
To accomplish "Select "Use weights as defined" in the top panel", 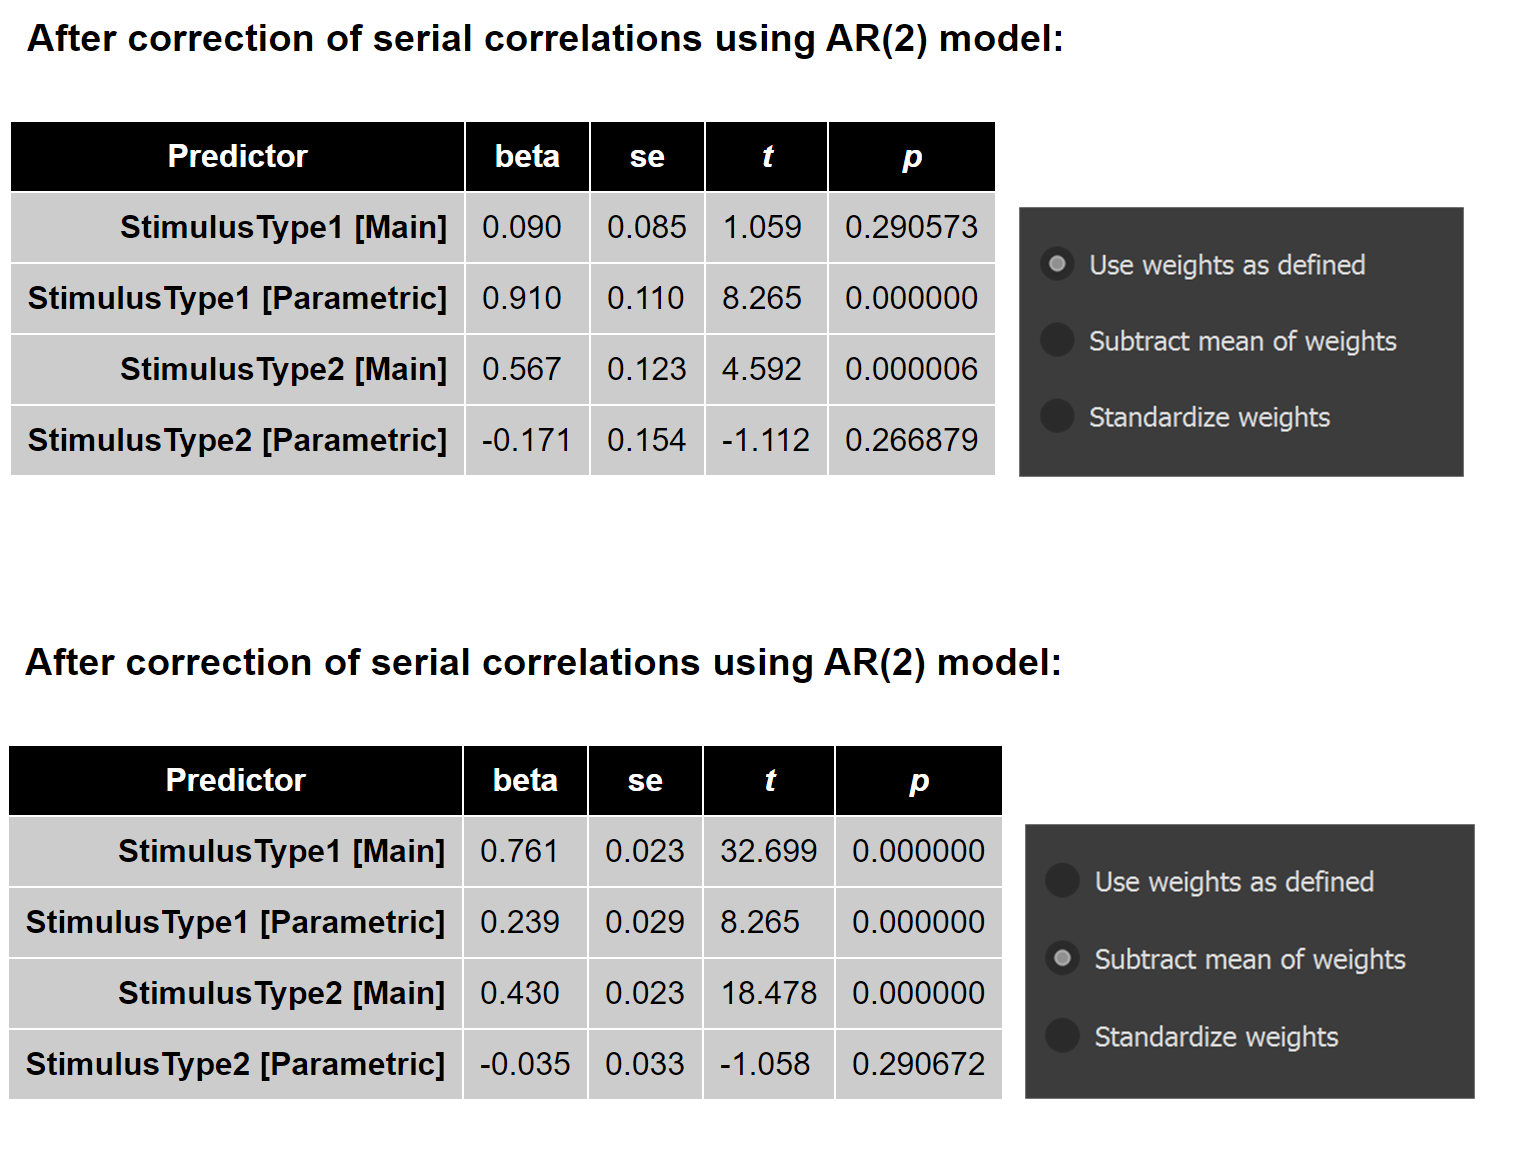I will coord(1057,264).
